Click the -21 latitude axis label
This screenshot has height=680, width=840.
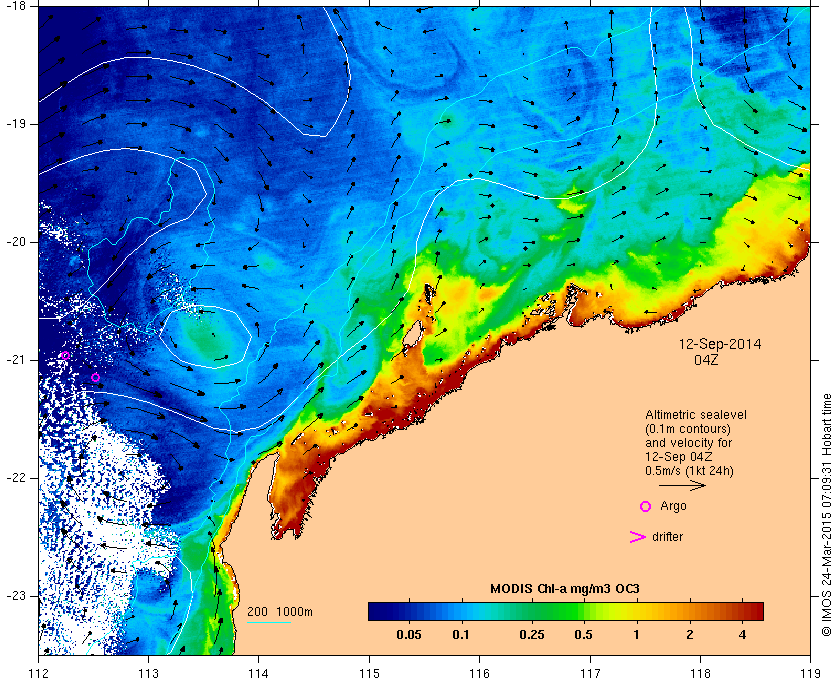tap(14, 360)
